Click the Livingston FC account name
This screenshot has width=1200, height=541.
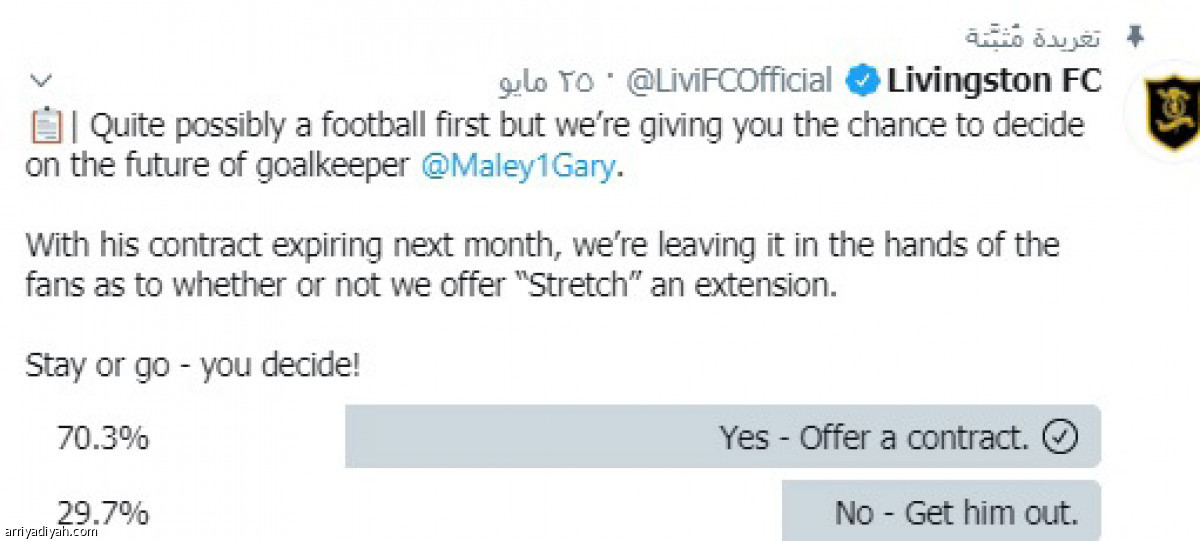click(994, 81)
